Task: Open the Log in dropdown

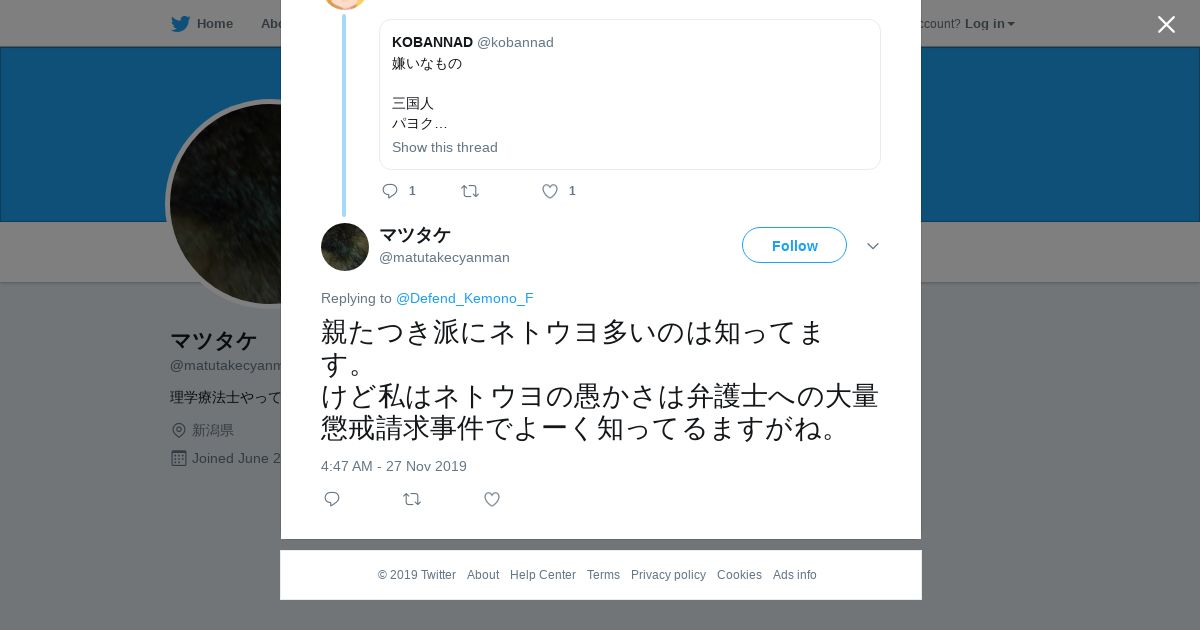Action: (x=989, y=24)
